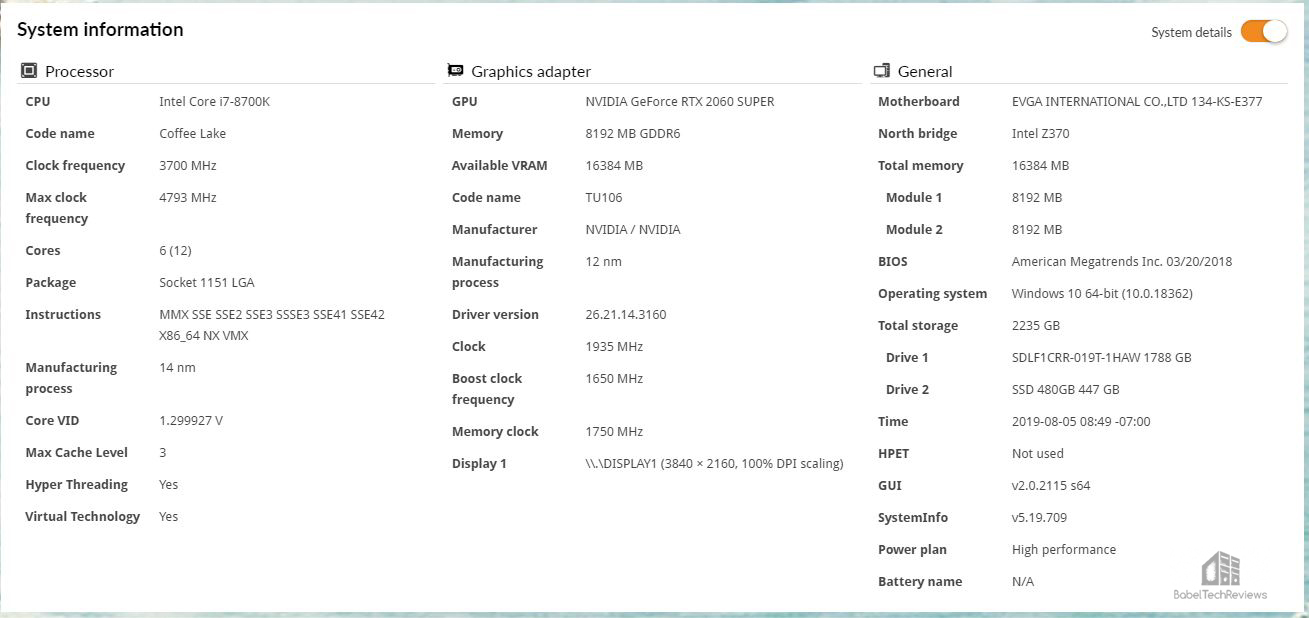This screenshot has width=1309, height=618.
Task: Select 'Windows 10 64-bit (10.0.18362)' value
Action: coord(1102,293)
